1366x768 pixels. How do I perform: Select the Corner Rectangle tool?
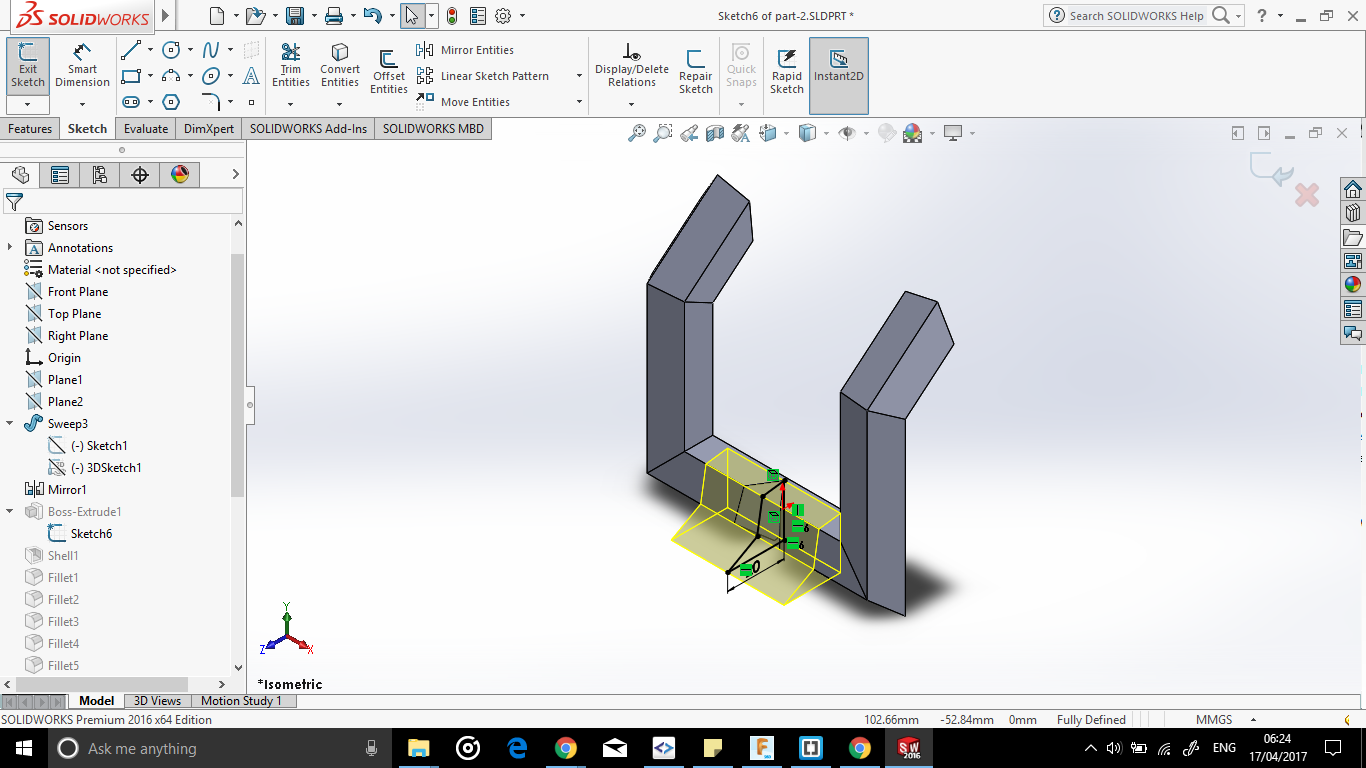[130, 76]
